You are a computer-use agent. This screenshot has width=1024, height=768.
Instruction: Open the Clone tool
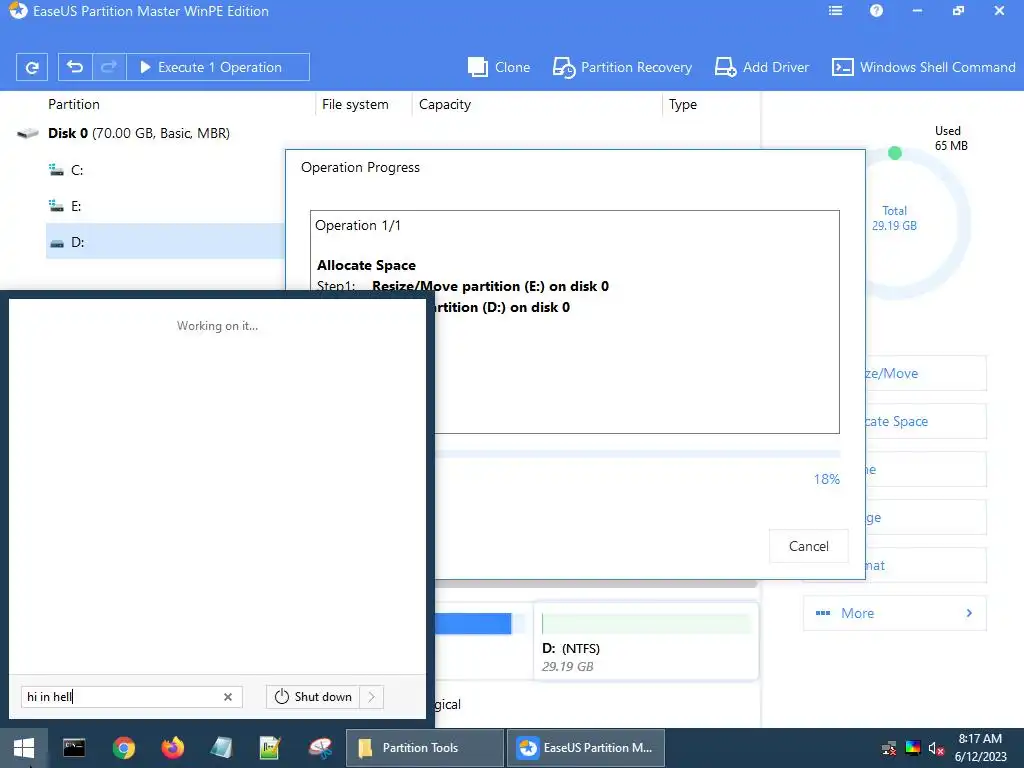(x=499, y=67)
